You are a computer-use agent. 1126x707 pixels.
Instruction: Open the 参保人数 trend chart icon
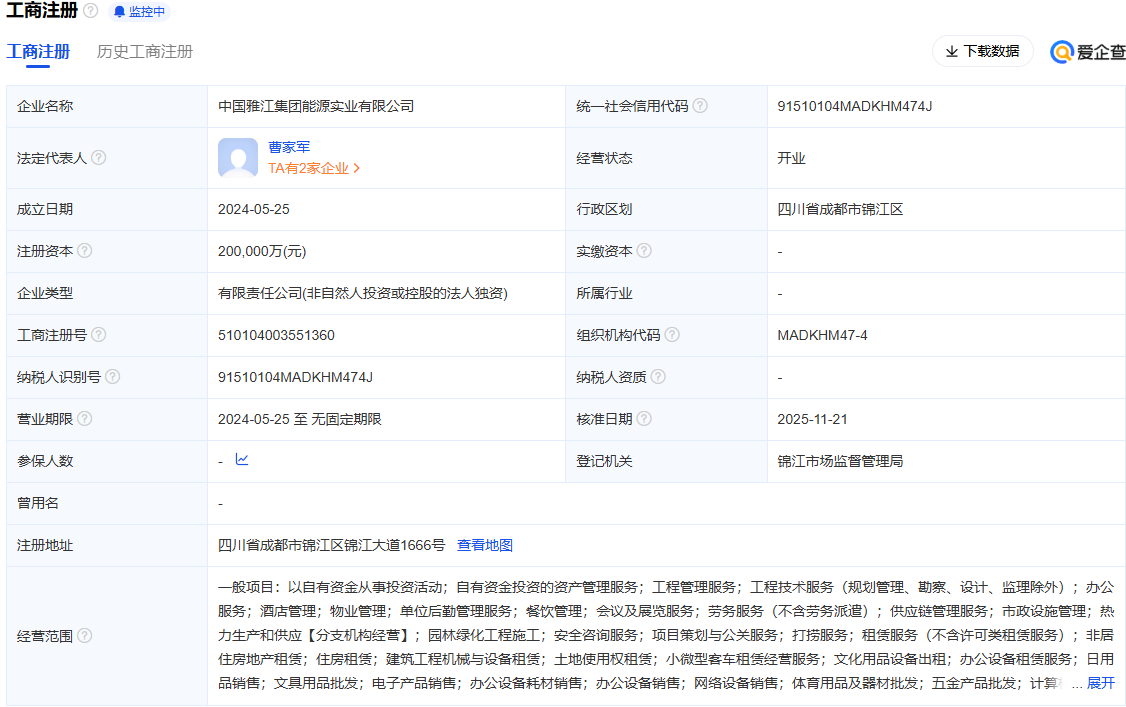pyautogui.click(x=242, y=460)
